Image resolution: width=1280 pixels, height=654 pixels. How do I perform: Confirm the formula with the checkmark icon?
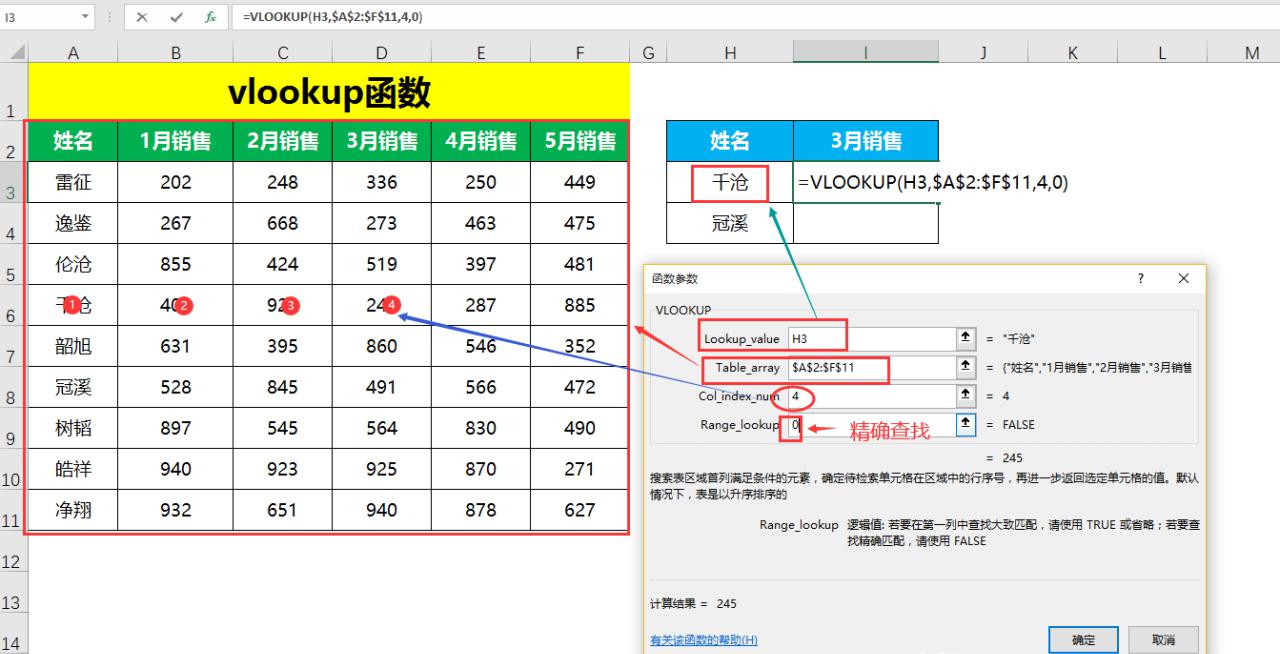(x=176, y=17)
